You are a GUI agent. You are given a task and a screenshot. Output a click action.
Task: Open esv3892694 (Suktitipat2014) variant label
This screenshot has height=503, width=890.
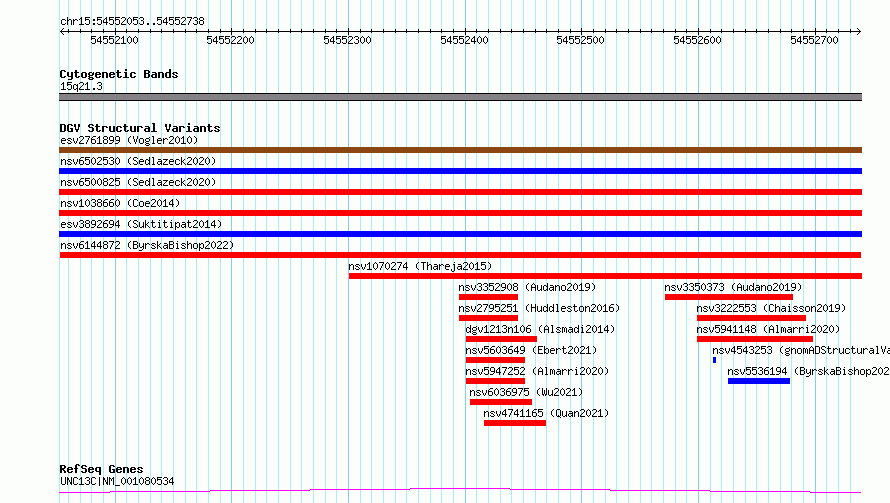141,224
